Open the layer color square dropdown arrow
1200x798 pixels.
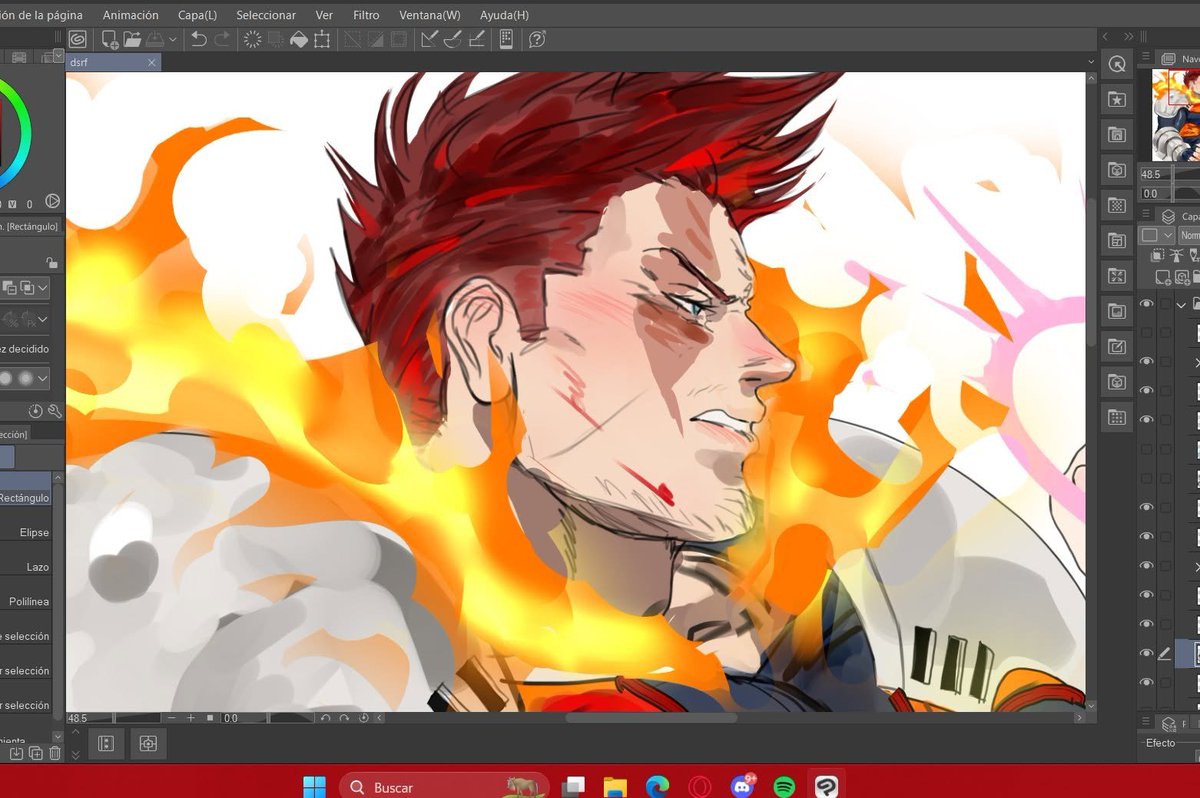[x=1168, y=235]
